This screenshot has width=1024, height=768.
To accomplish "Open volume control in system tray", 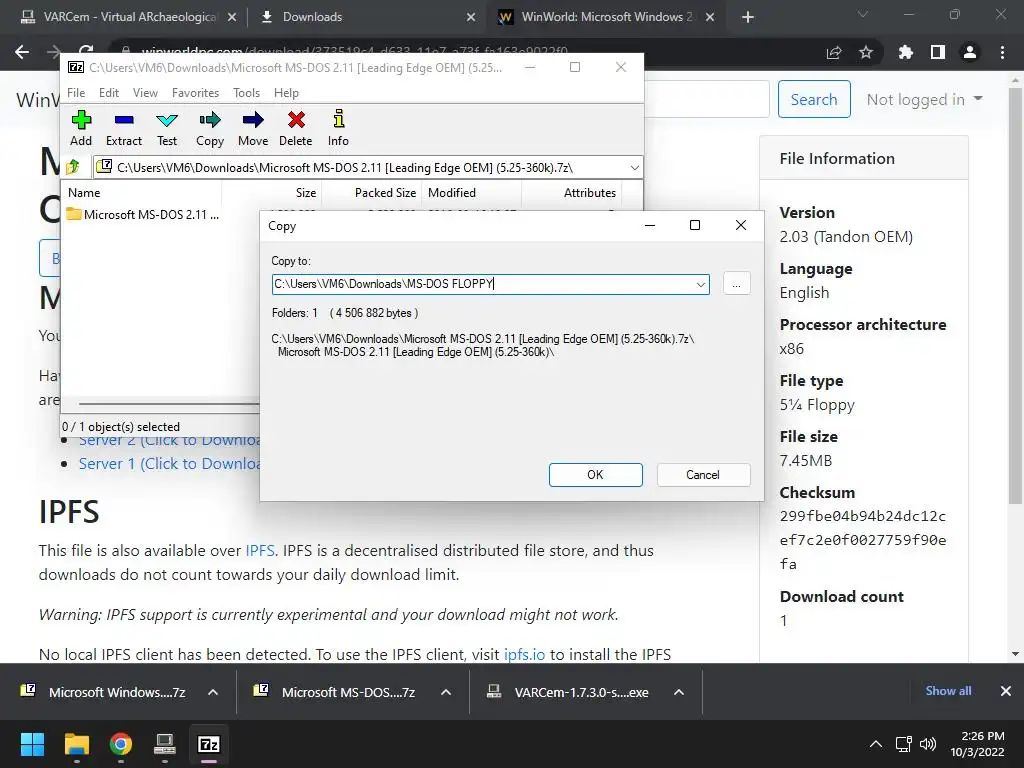I will 927,744.
